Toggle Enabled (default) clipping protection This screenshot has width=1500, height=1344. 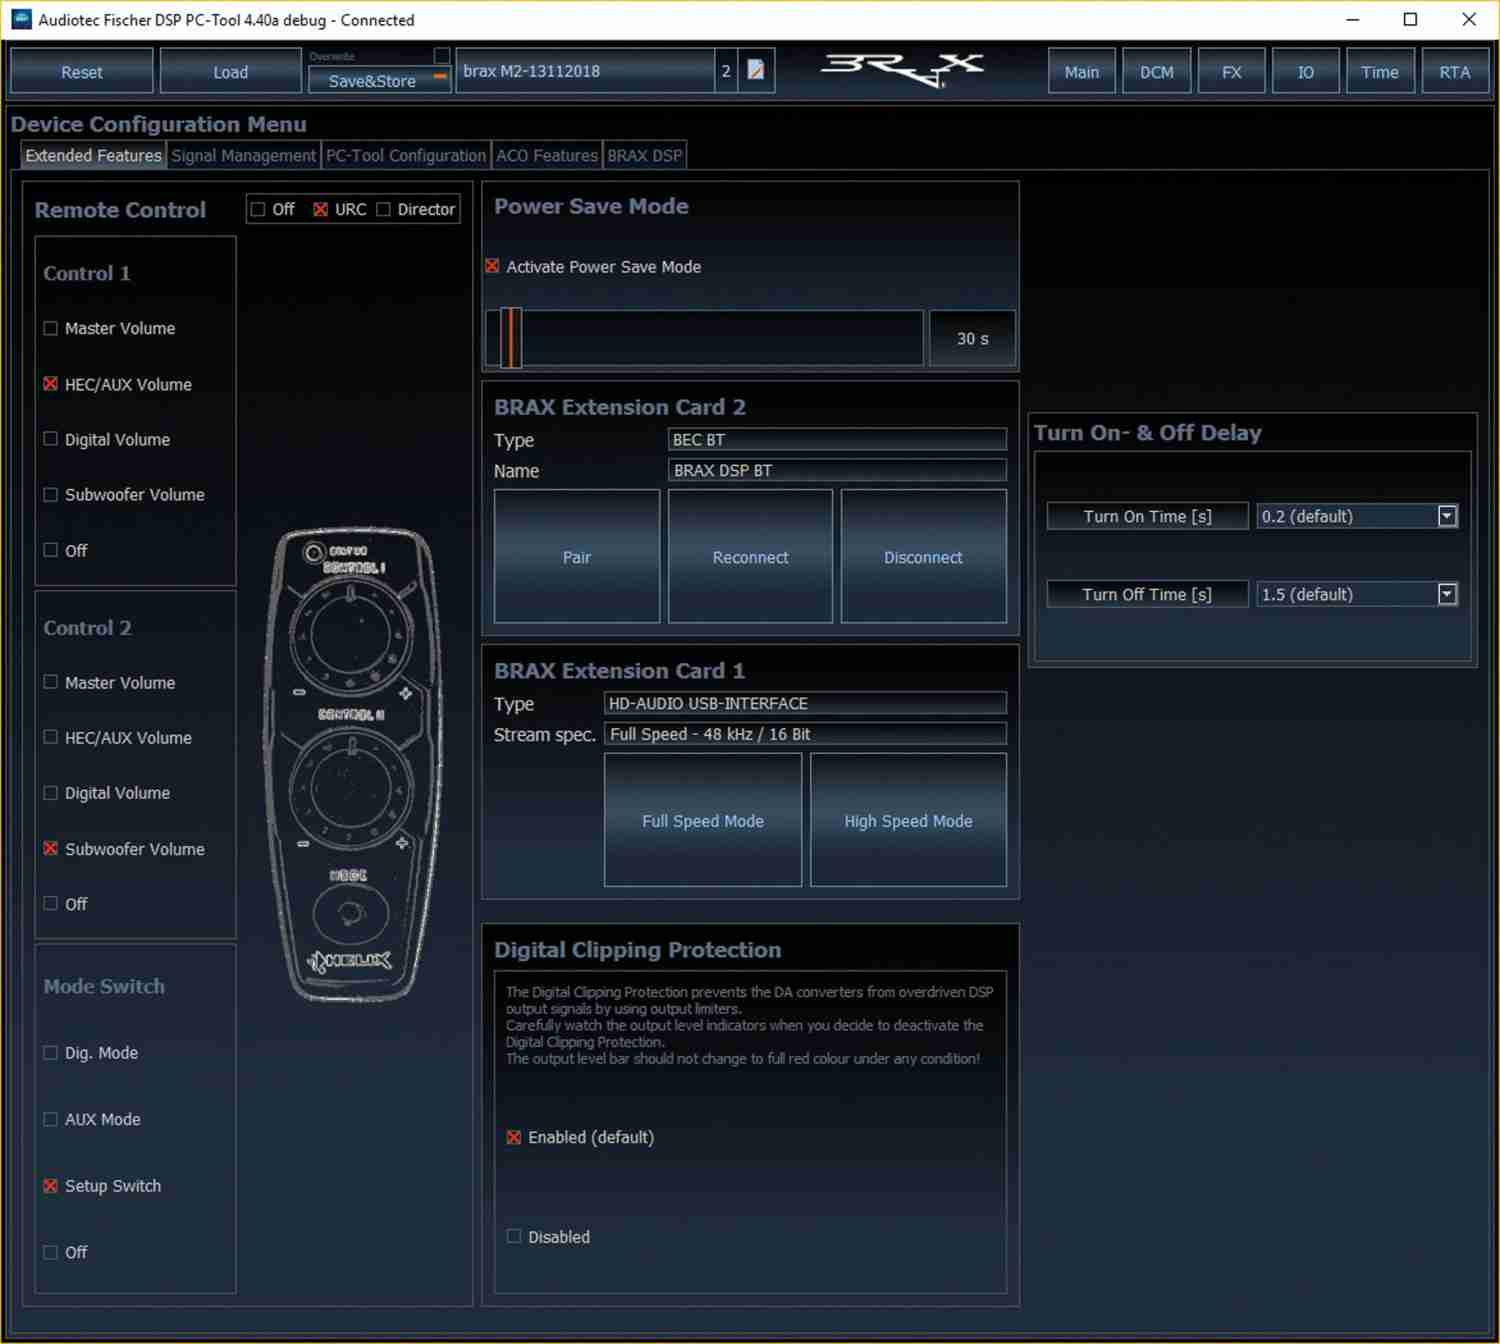coord(514,1137)
